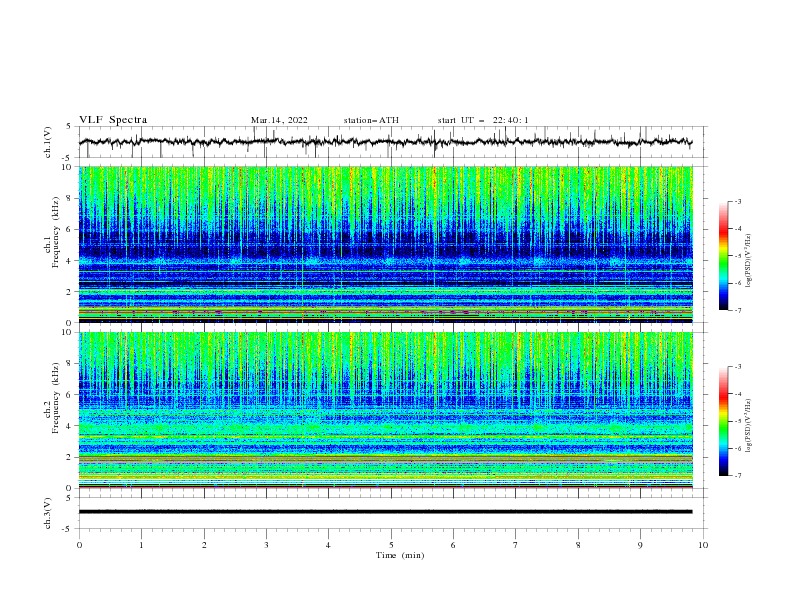Click the ch.1 PSD color scale bar
Viewport: 792px width, 612px height.
coord(723,256)
